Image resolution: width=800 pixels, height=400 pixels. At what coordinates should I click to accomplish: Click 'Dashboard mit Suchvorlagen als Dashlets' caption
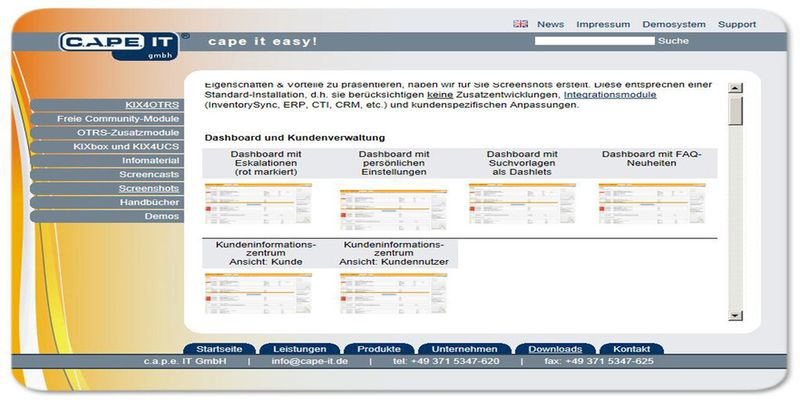(x=522, y=163)
